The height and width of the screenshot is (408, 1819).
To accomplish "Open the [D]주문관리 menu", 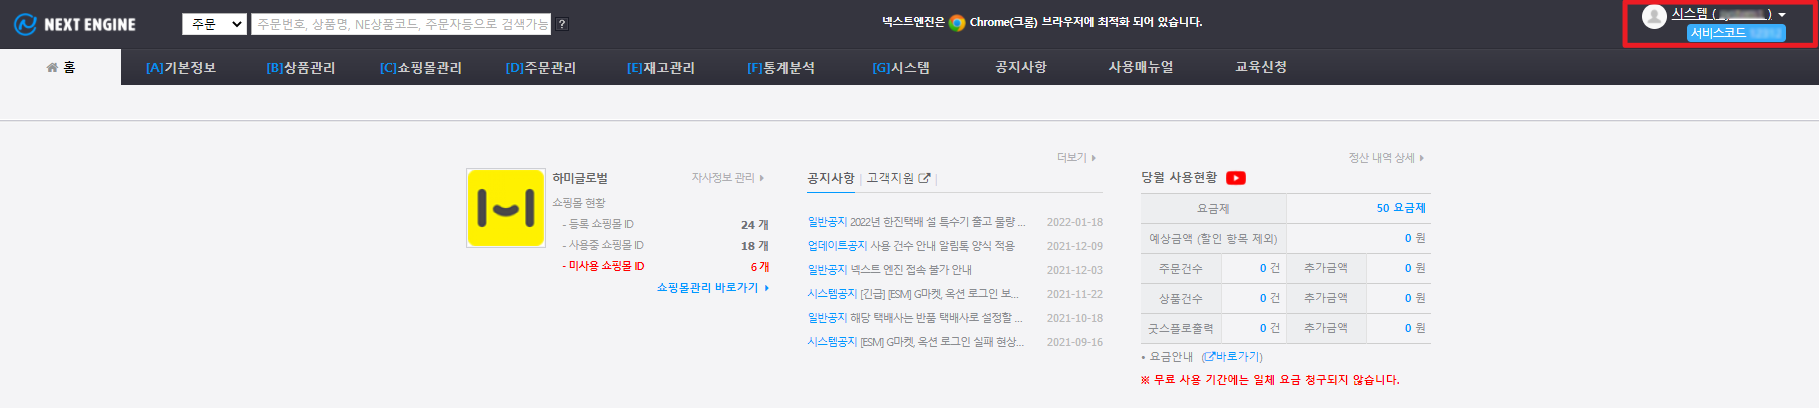I will 541,68.
